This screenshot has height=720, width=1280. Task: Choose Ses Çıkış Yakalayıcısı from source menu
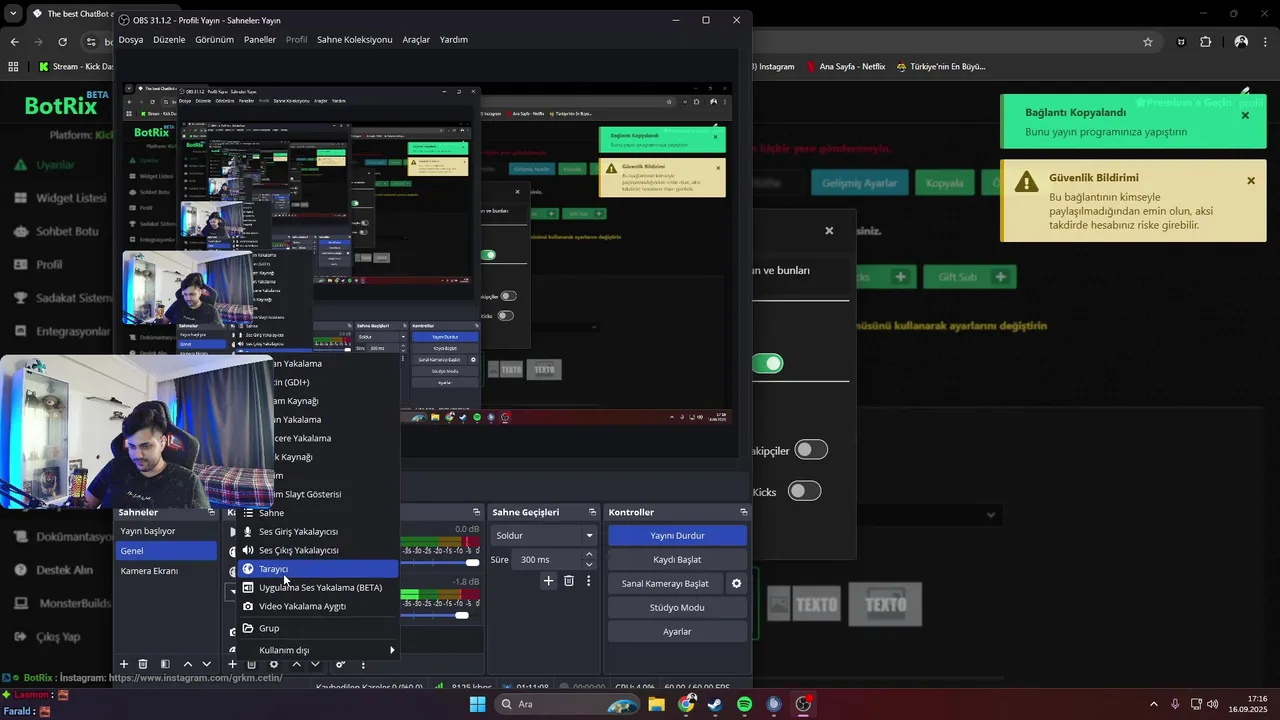pyautogui.click(x=318, y=550)
